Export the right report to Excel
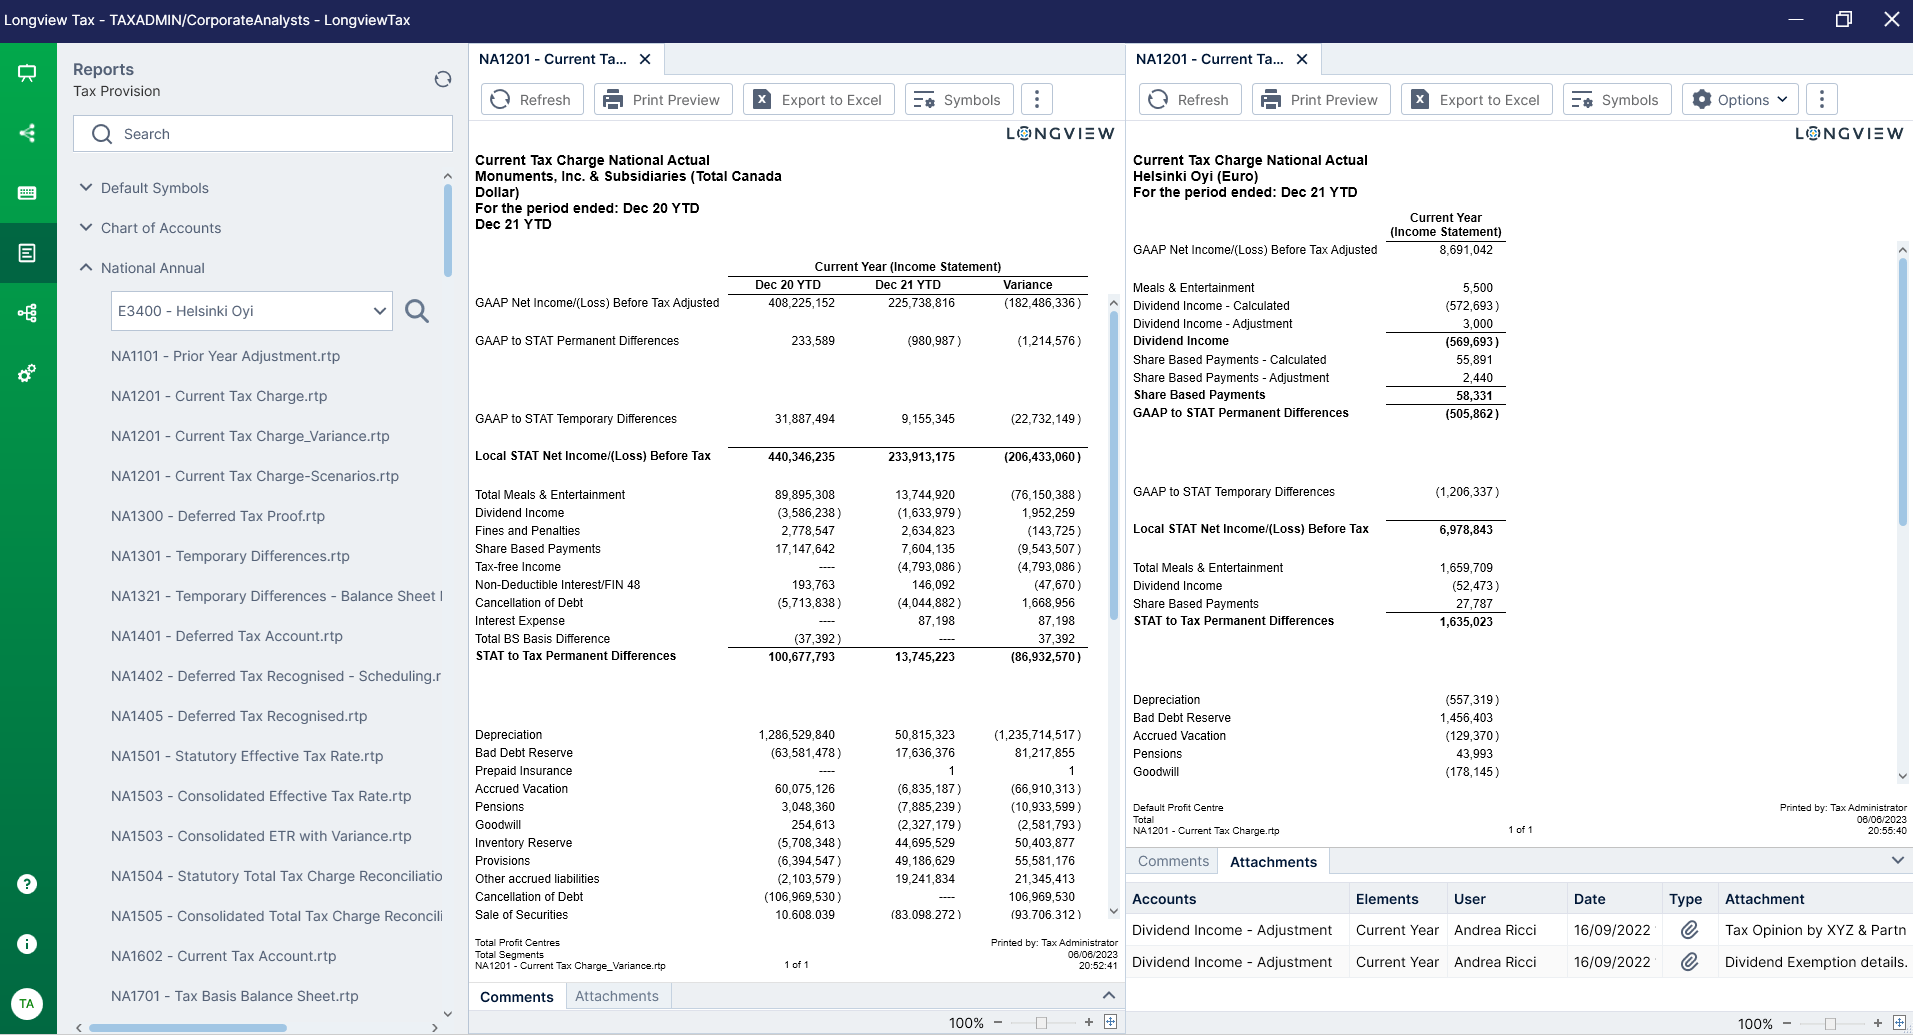 (x=1476, y=99)
